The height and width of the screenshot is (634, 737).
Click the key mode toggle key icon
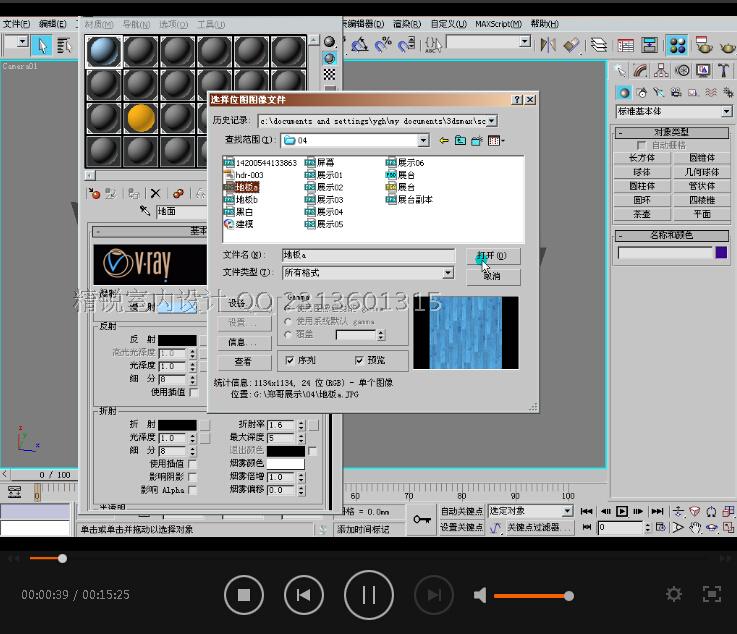point(421,519)
